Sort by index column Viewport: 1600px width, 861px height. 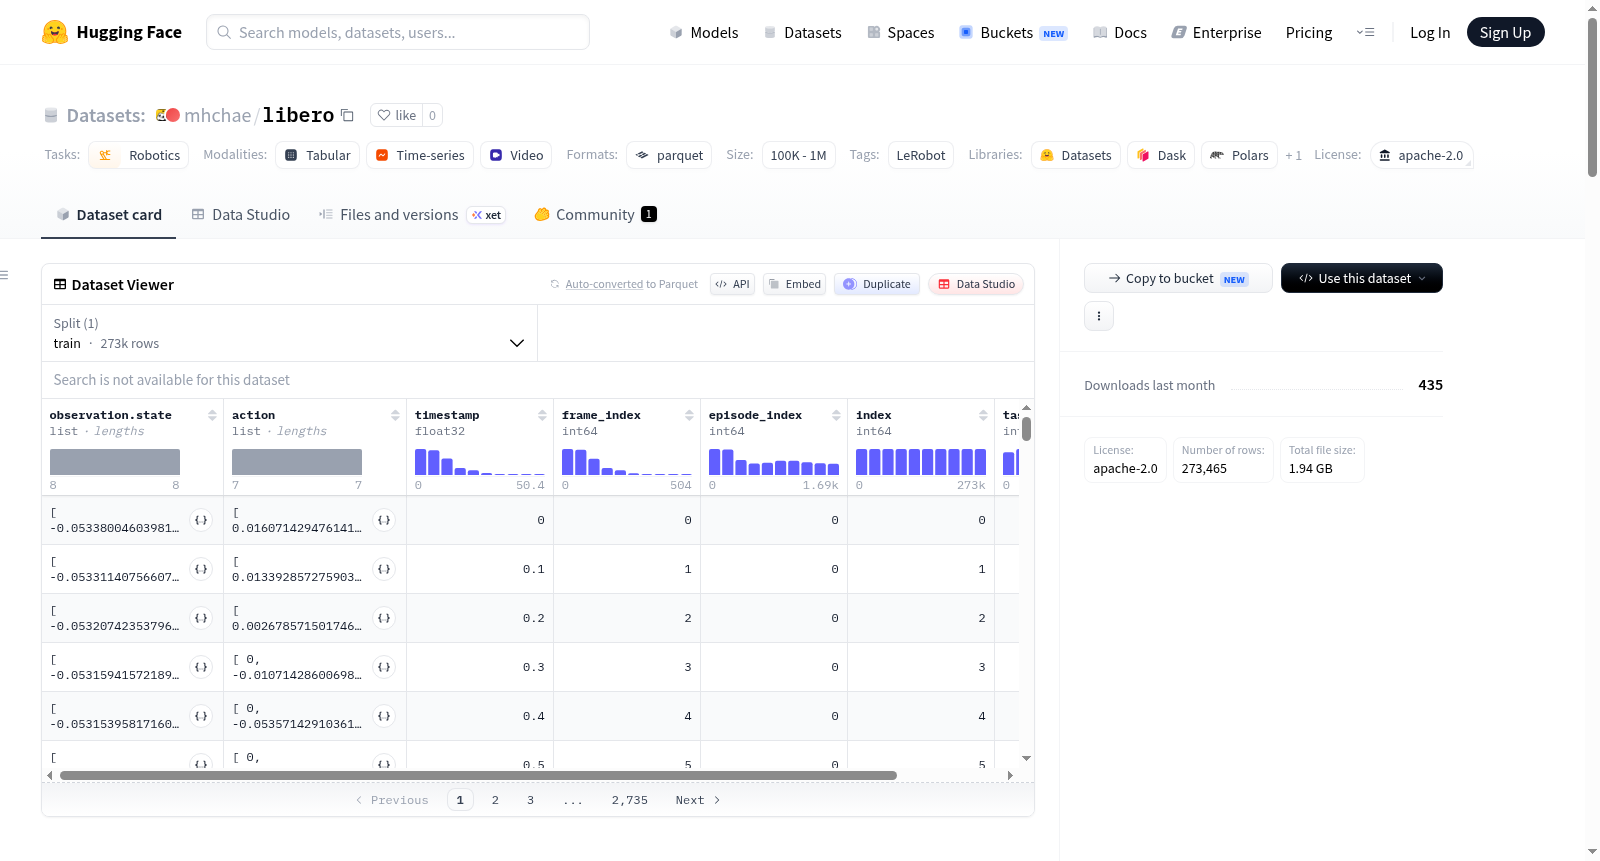point(983,415)
